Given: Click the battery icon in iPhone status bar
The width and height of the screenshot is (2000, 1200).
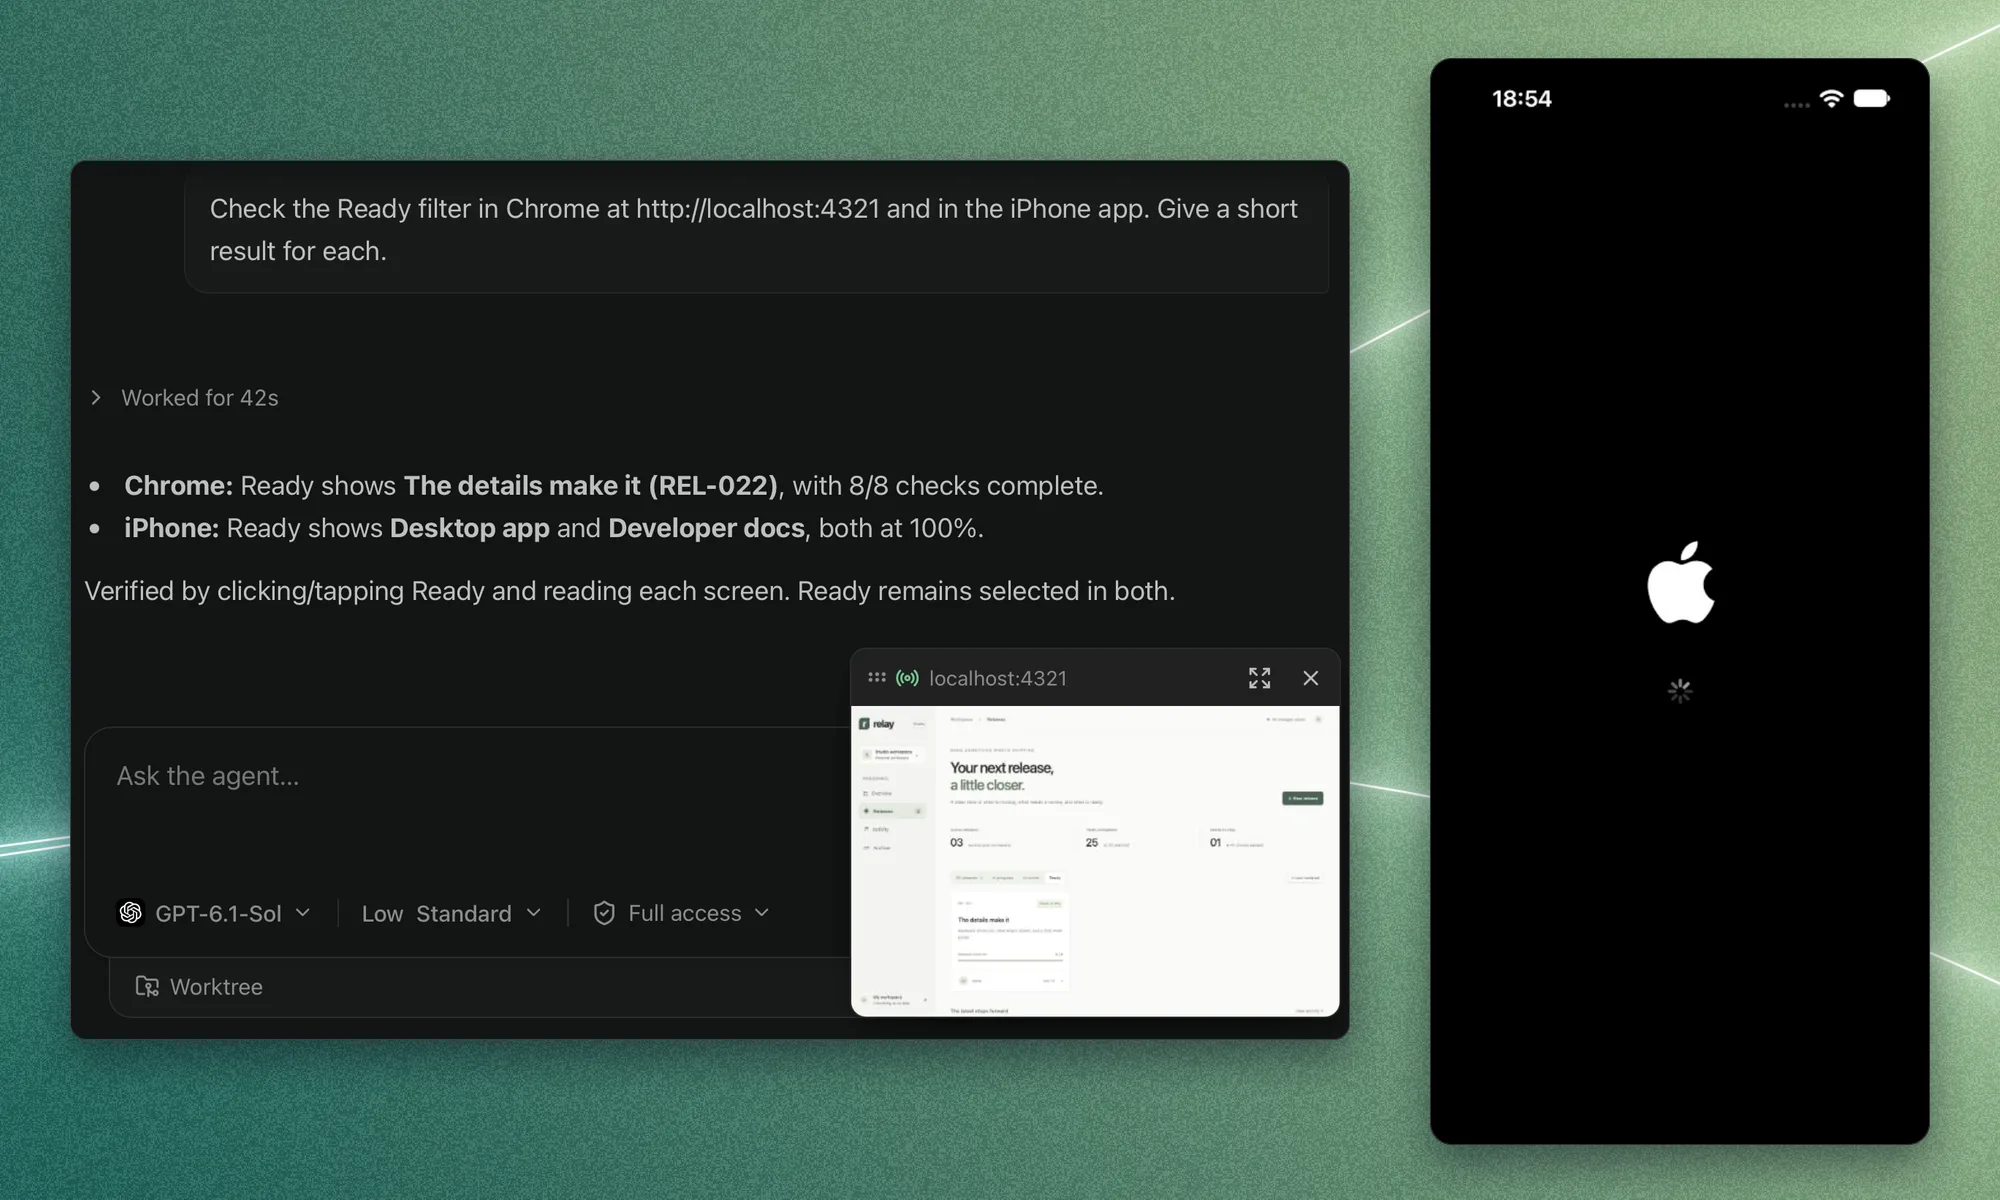Looking at the screenshot, I should pos(1871,98).
